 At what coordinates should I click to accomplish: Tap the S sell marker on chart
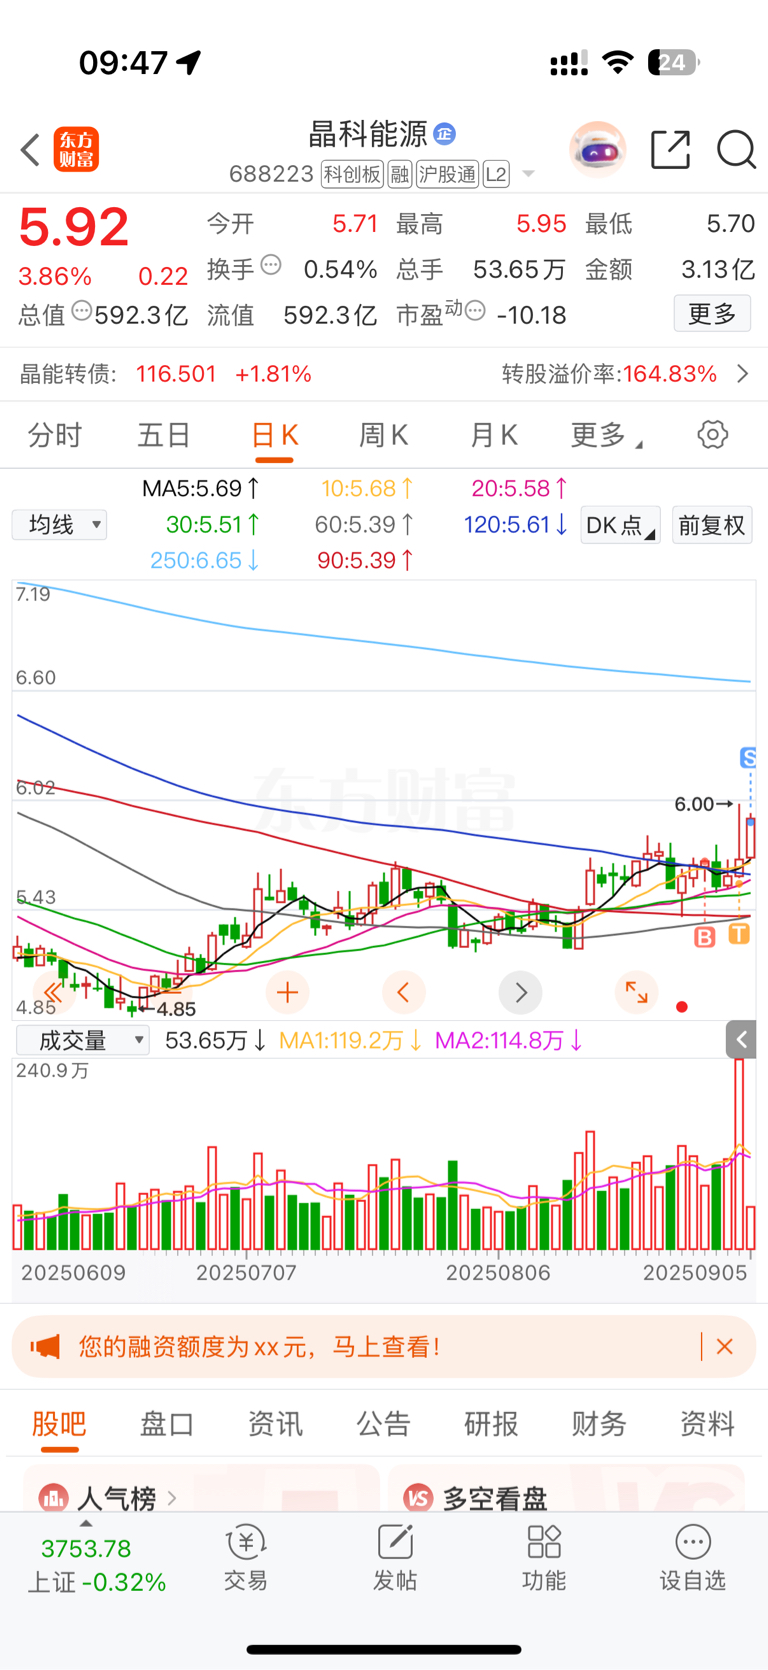click(747, 758)
